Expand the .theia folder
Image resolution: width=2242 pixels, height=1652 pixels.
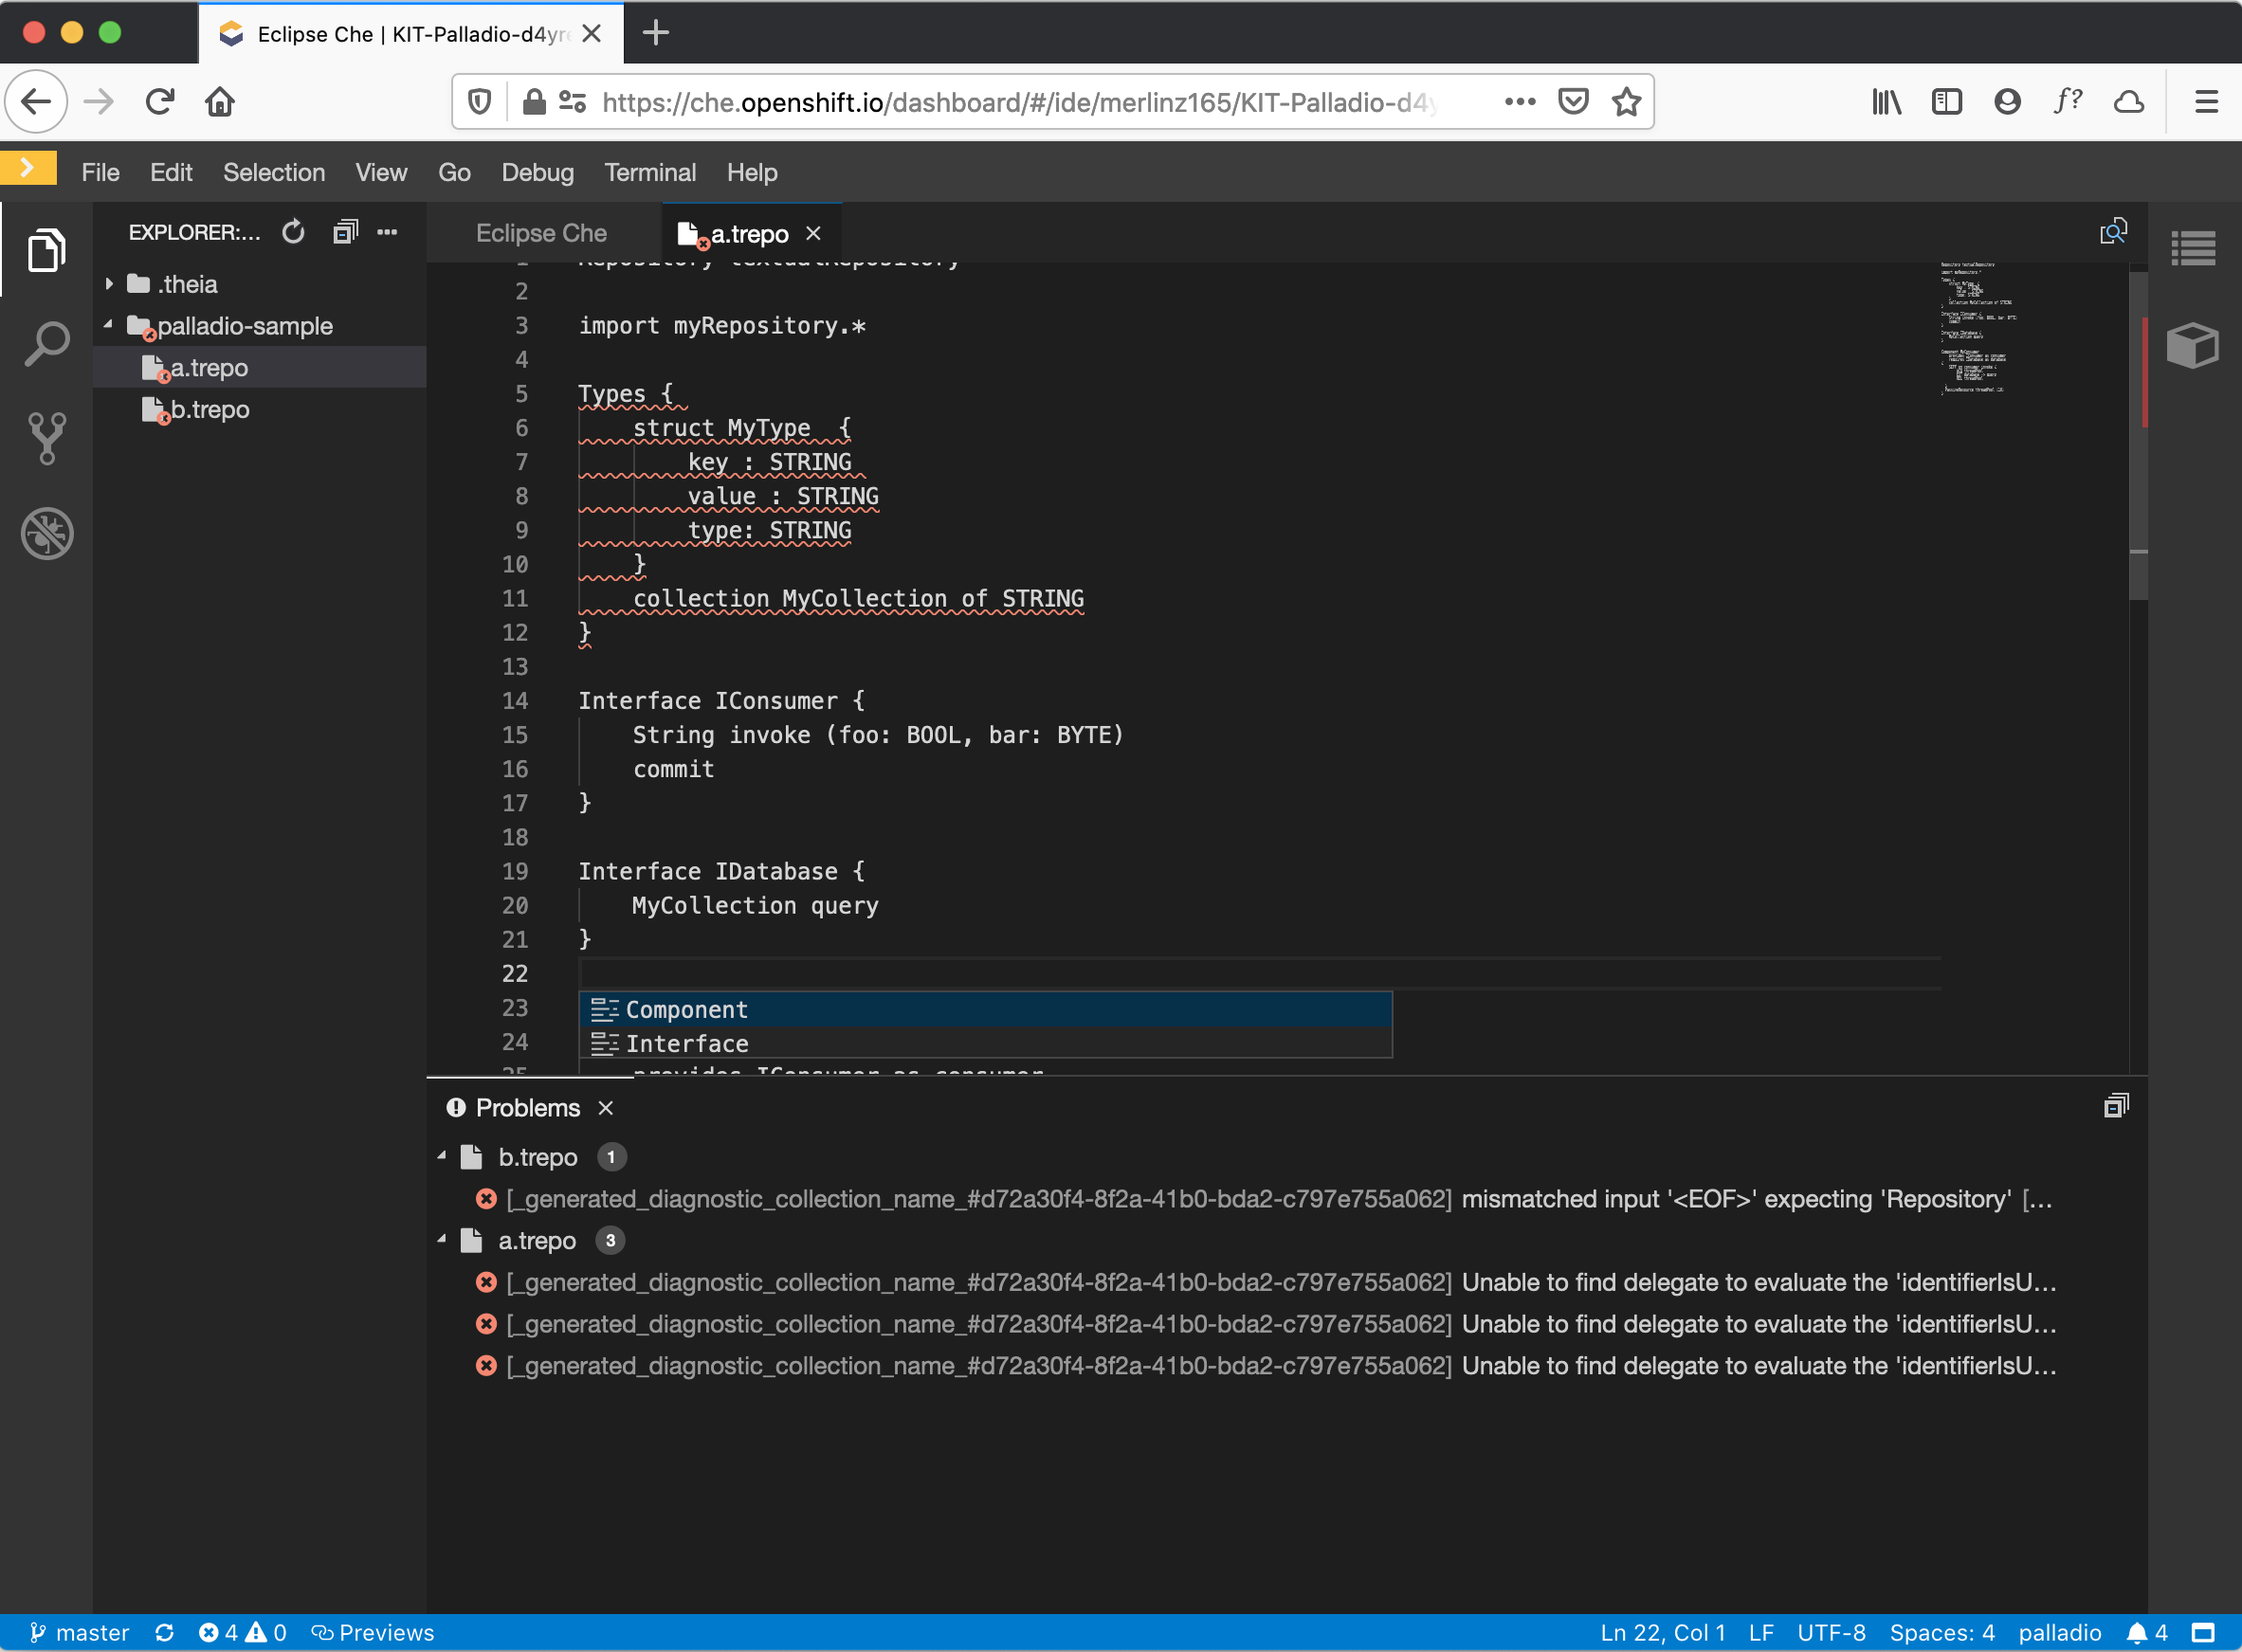coord(109,285)
